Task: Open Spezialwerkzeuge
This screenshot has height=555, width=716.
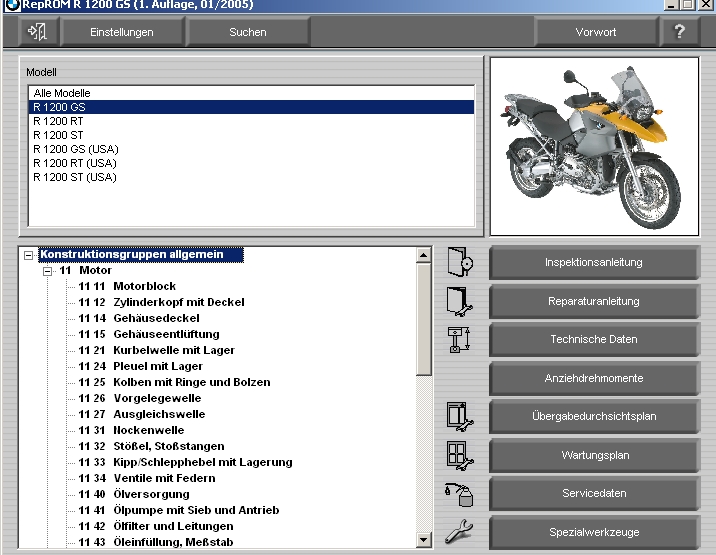Action: (594, 532)
